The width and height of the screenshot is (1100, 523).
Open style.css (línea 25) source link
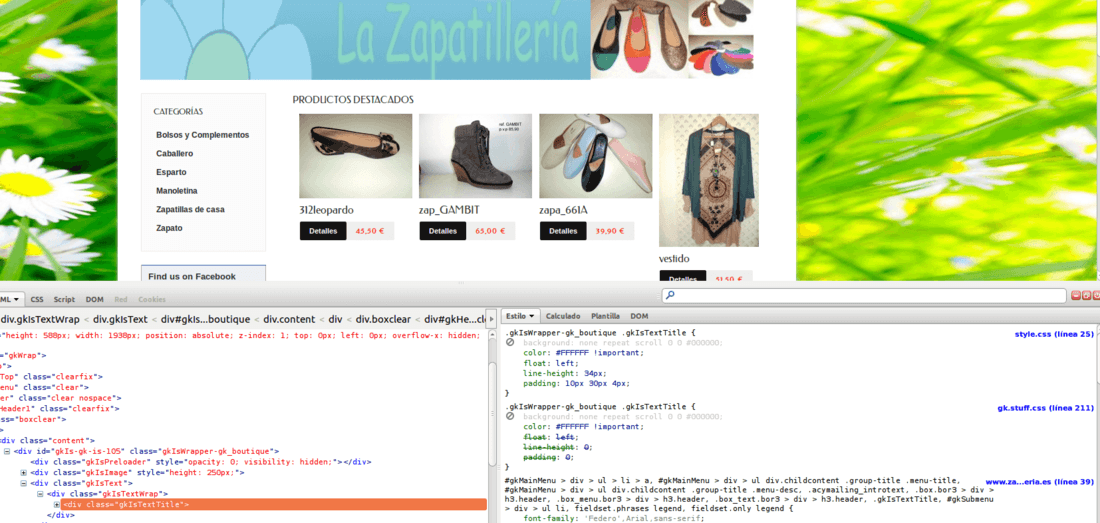(x=1054, y=334)
